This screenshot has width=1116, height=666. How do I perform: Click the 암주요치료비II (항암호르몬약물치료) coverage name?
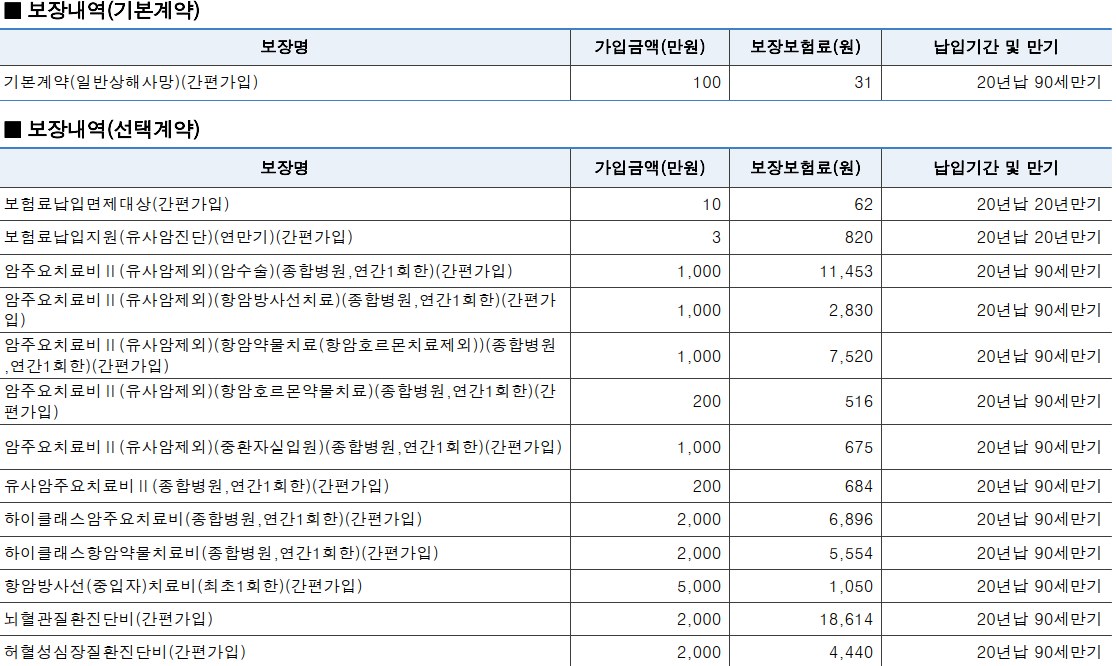[280, 401]
